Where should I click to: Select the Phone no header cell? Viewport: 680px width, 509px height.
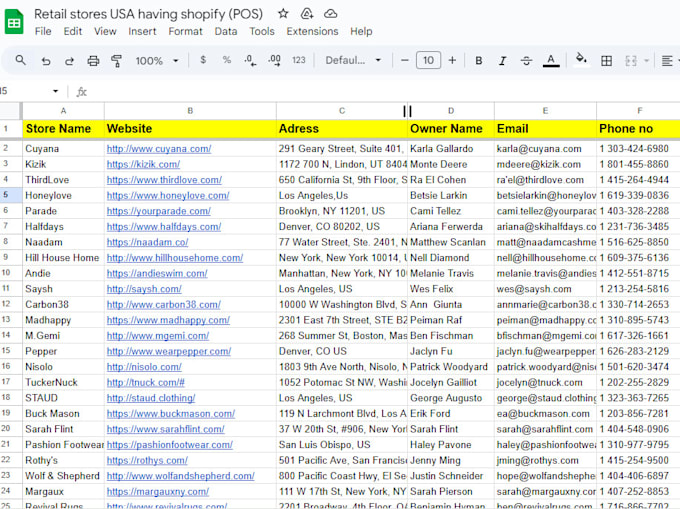point(638,129)
